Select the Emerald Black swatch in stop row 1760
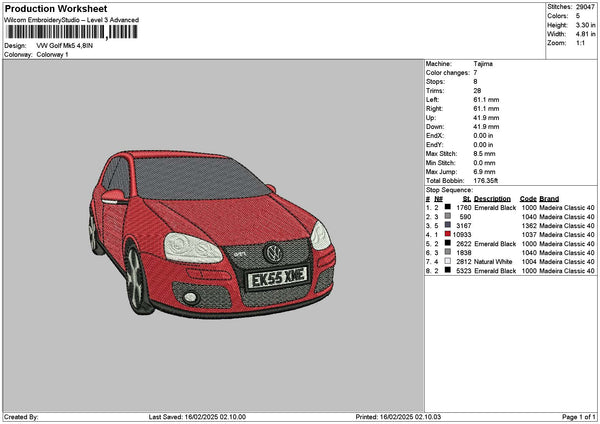Viewport: 600px width, 424px height. pos(448,207)
